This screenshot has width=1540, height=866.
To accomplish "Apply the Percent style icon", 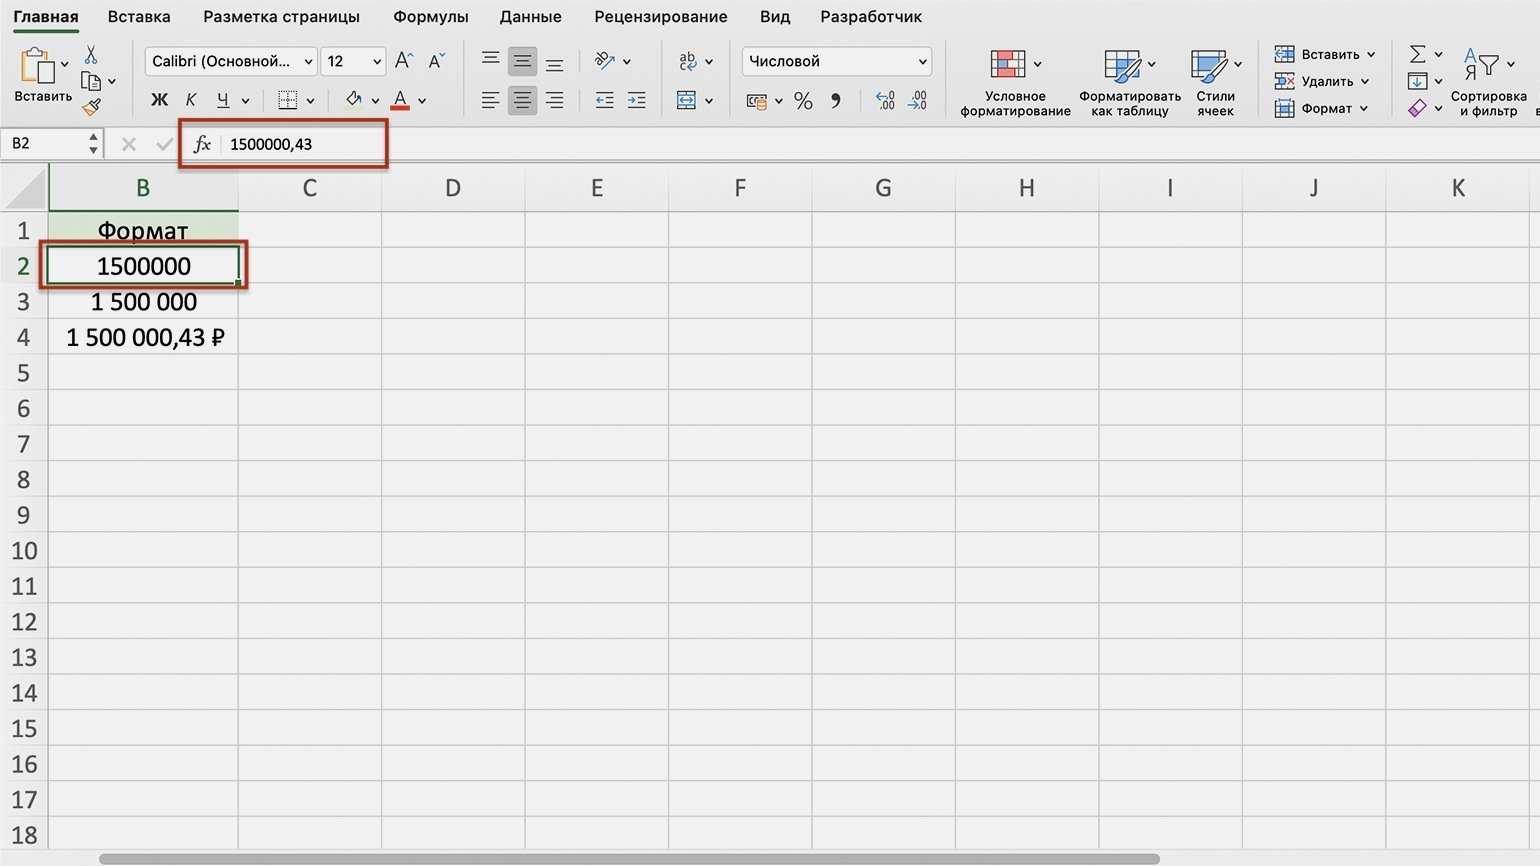I will click(x=803, y=101).
